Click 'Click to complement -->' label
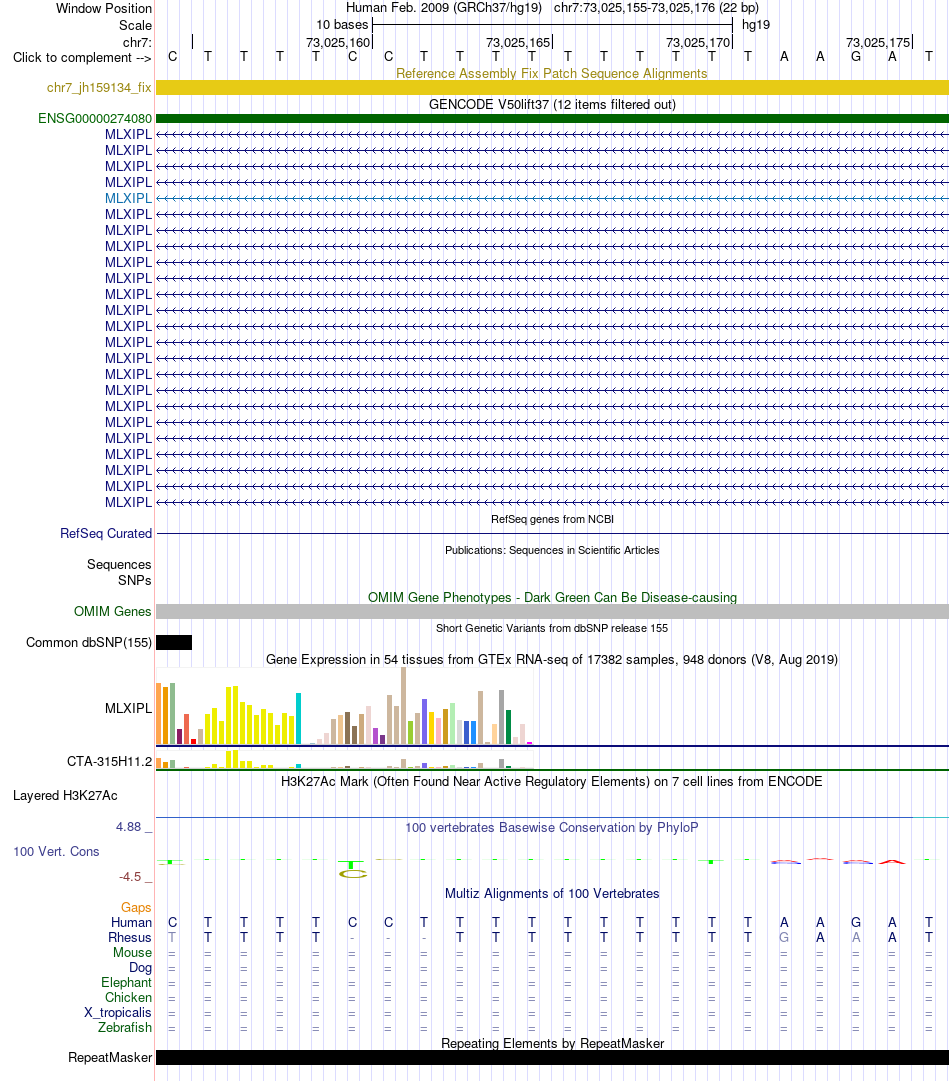 [x=82, y=57]
